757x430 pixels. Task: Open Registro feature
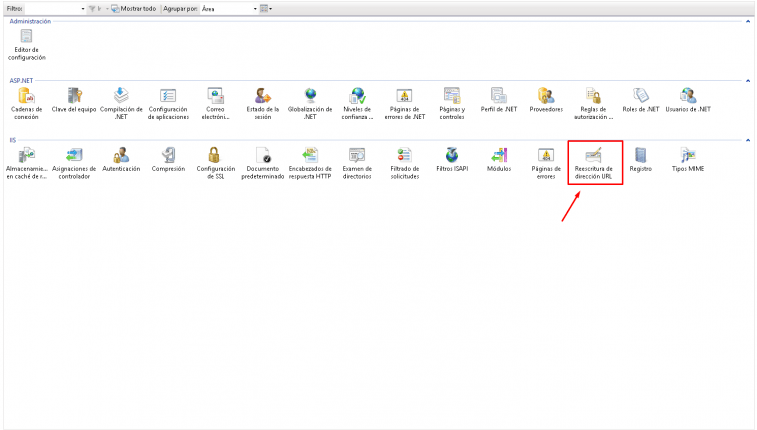pos(641,160)
